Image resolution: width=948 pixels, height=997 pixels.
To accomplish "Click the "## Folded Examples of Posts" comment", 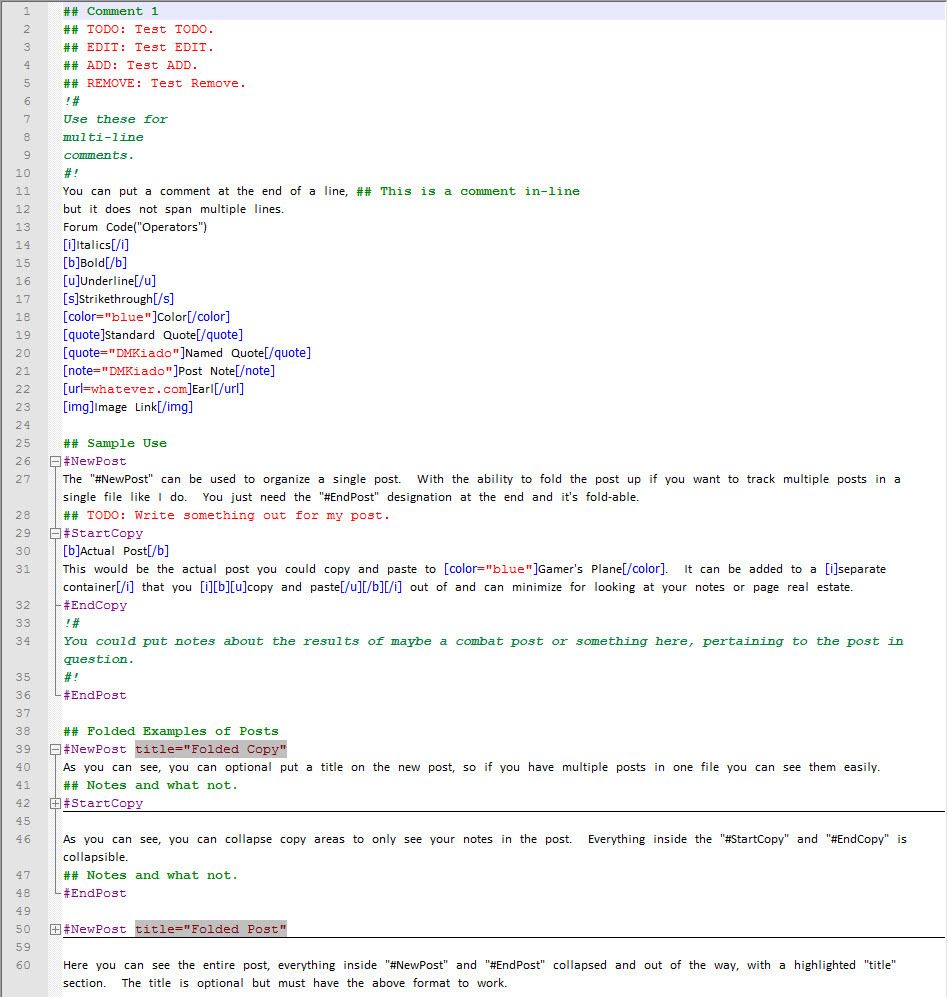I will [x=170, y=731].
